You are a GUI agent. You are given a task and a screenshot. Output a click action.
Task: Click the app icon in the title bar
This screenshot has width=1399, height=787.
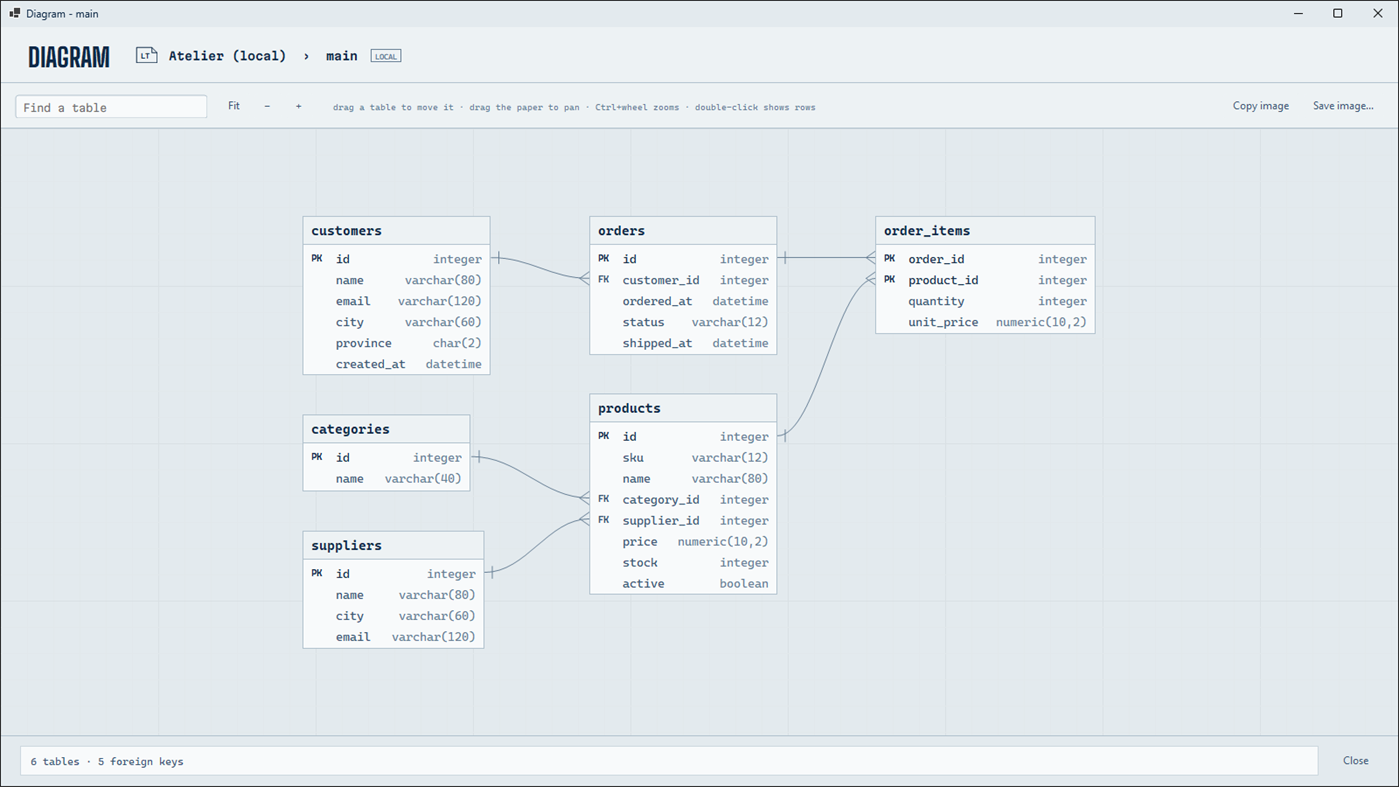pos(14,13)
